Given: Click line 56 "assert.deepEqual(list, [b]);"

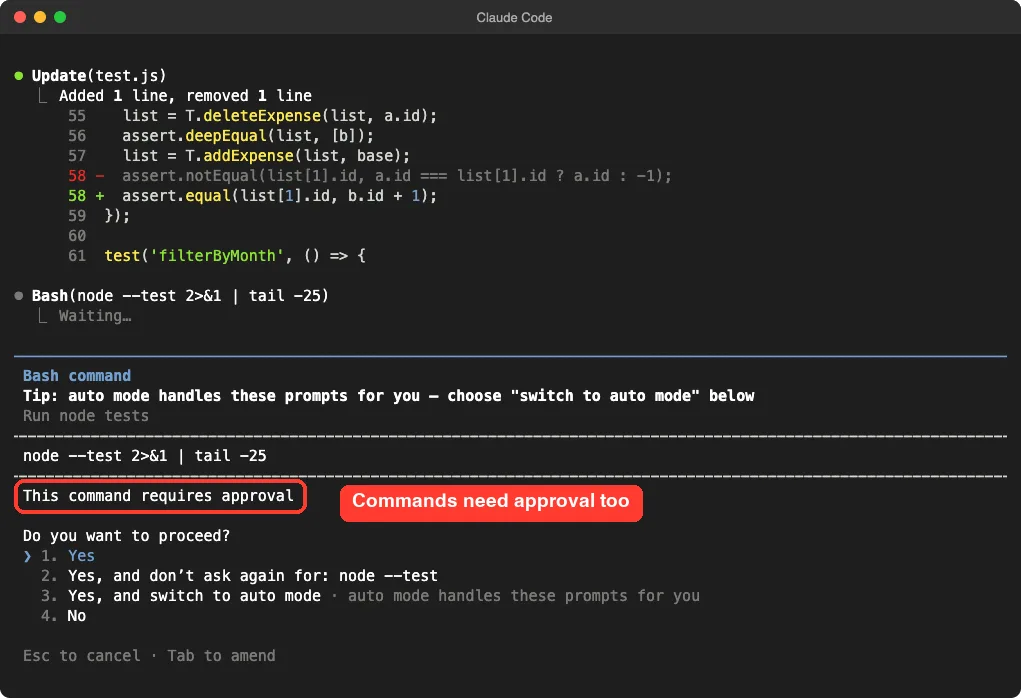Looking at the screenshot, I should (248, 135).
